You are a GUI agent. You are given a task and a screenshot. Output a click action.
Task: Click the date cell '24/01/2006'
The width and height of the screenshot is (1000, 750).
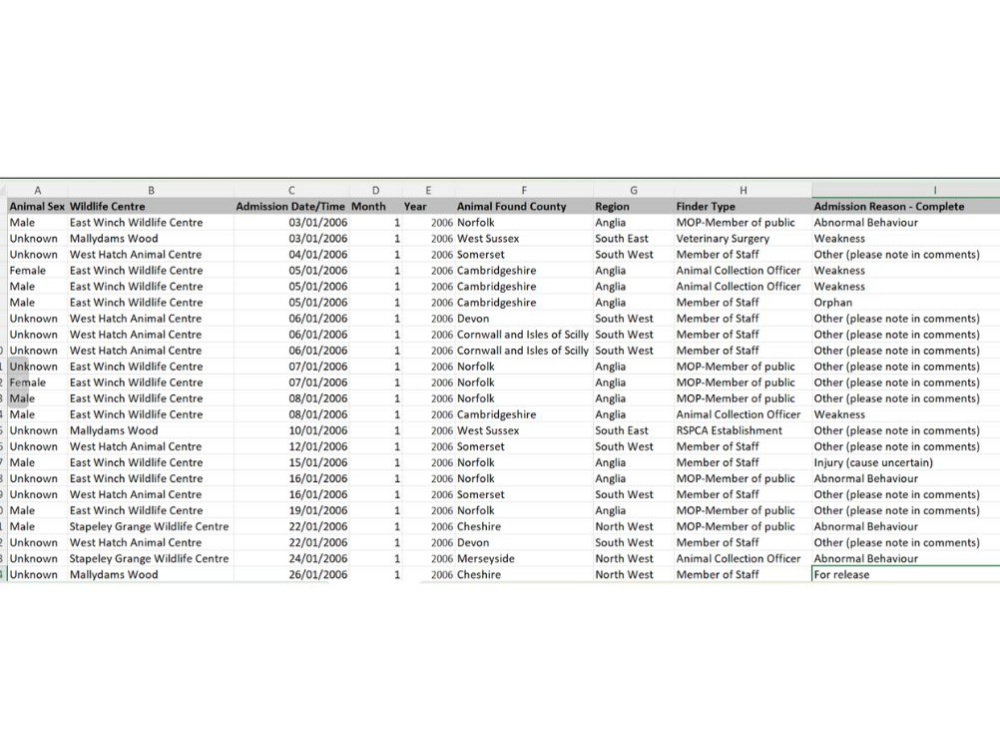291,559
